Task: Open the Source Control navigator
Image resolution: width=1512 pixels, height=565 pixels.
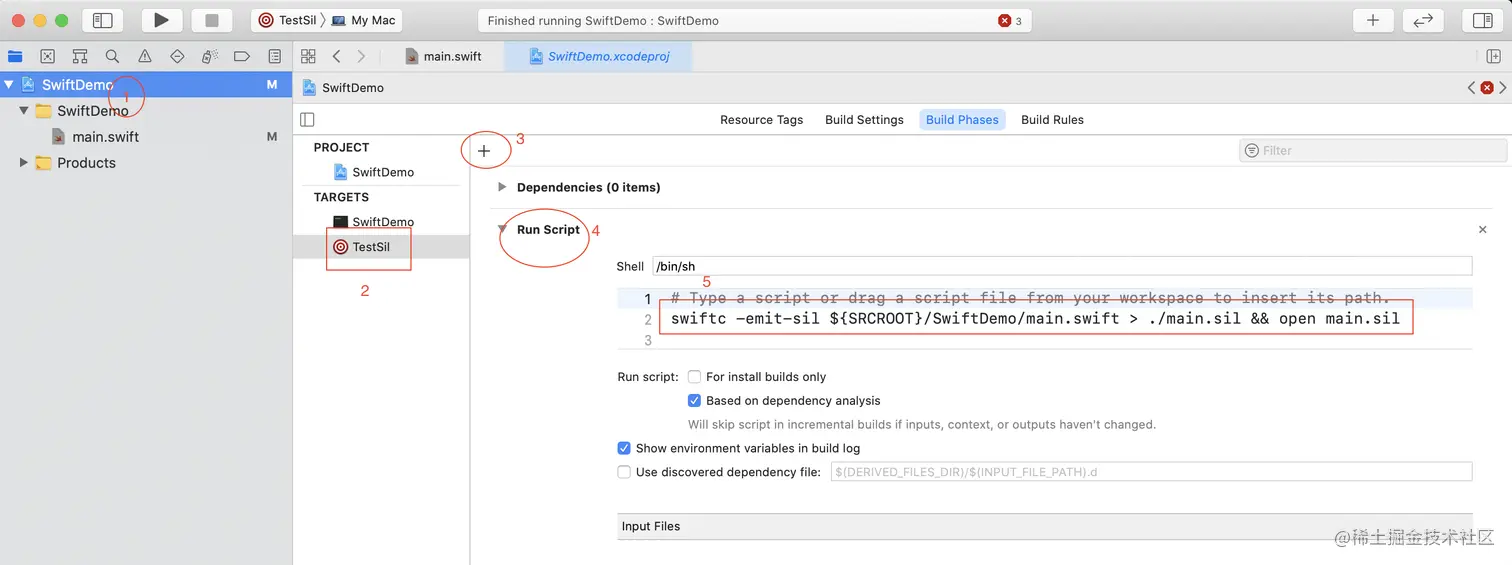Action: coord(47,56)
